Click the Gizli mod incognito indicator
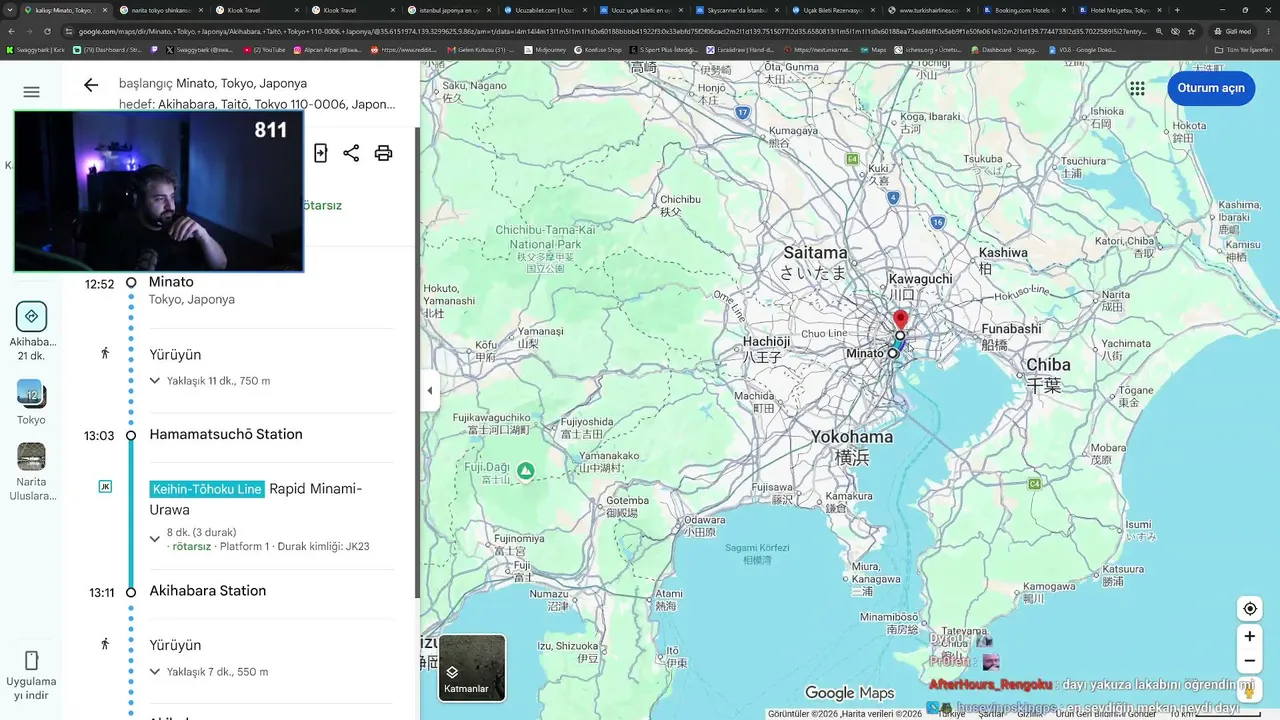The width and height of the screenshot is (1280, 720). (1232, 31)
